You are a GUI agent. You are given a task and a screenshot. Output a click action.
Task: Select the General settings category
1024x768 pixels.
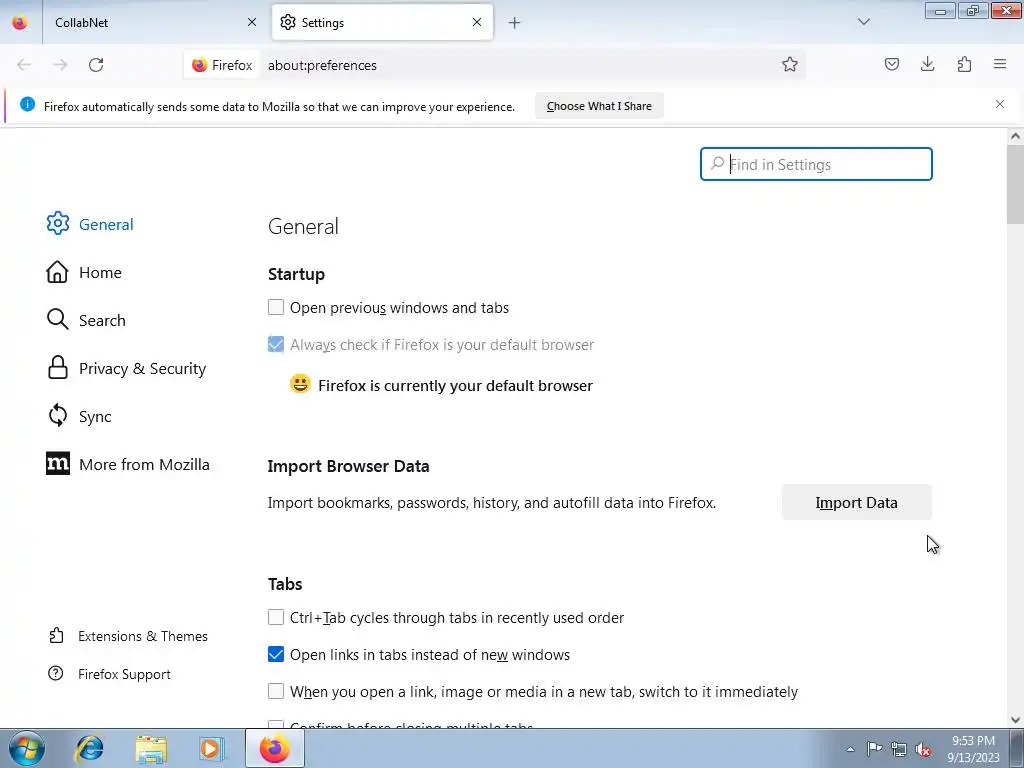point(90,224)
